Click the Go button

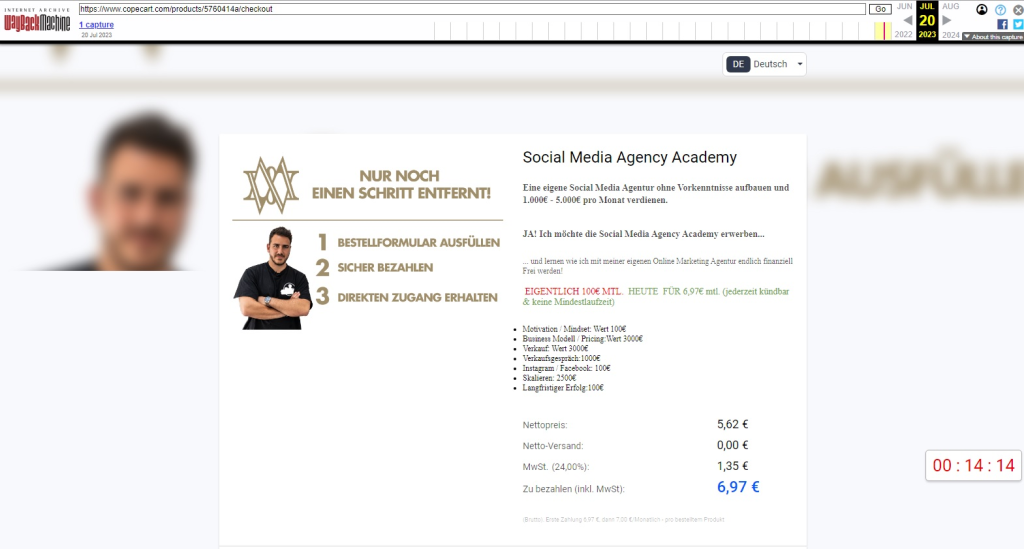[x=880, y=9]
